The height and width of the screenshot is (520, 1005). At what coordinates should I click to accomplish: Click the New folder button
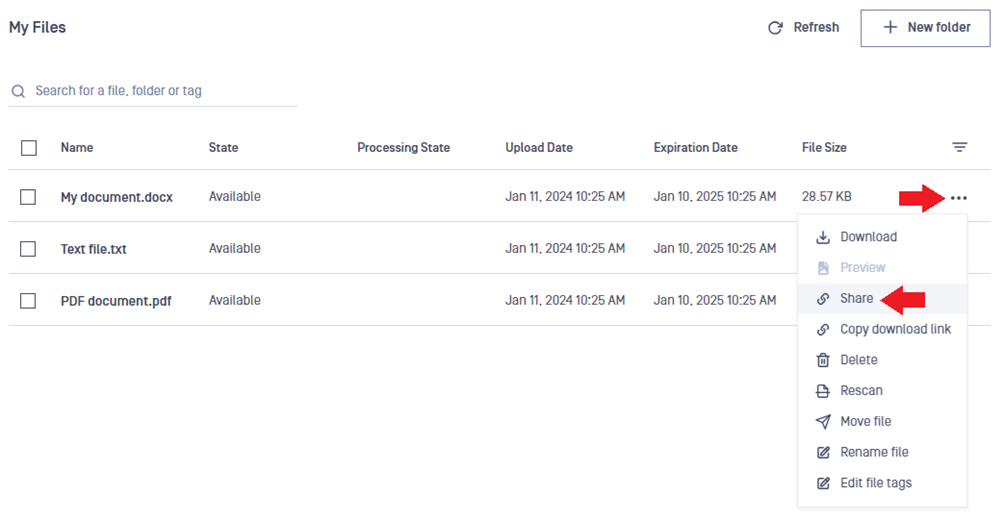(x=926, y=28)
